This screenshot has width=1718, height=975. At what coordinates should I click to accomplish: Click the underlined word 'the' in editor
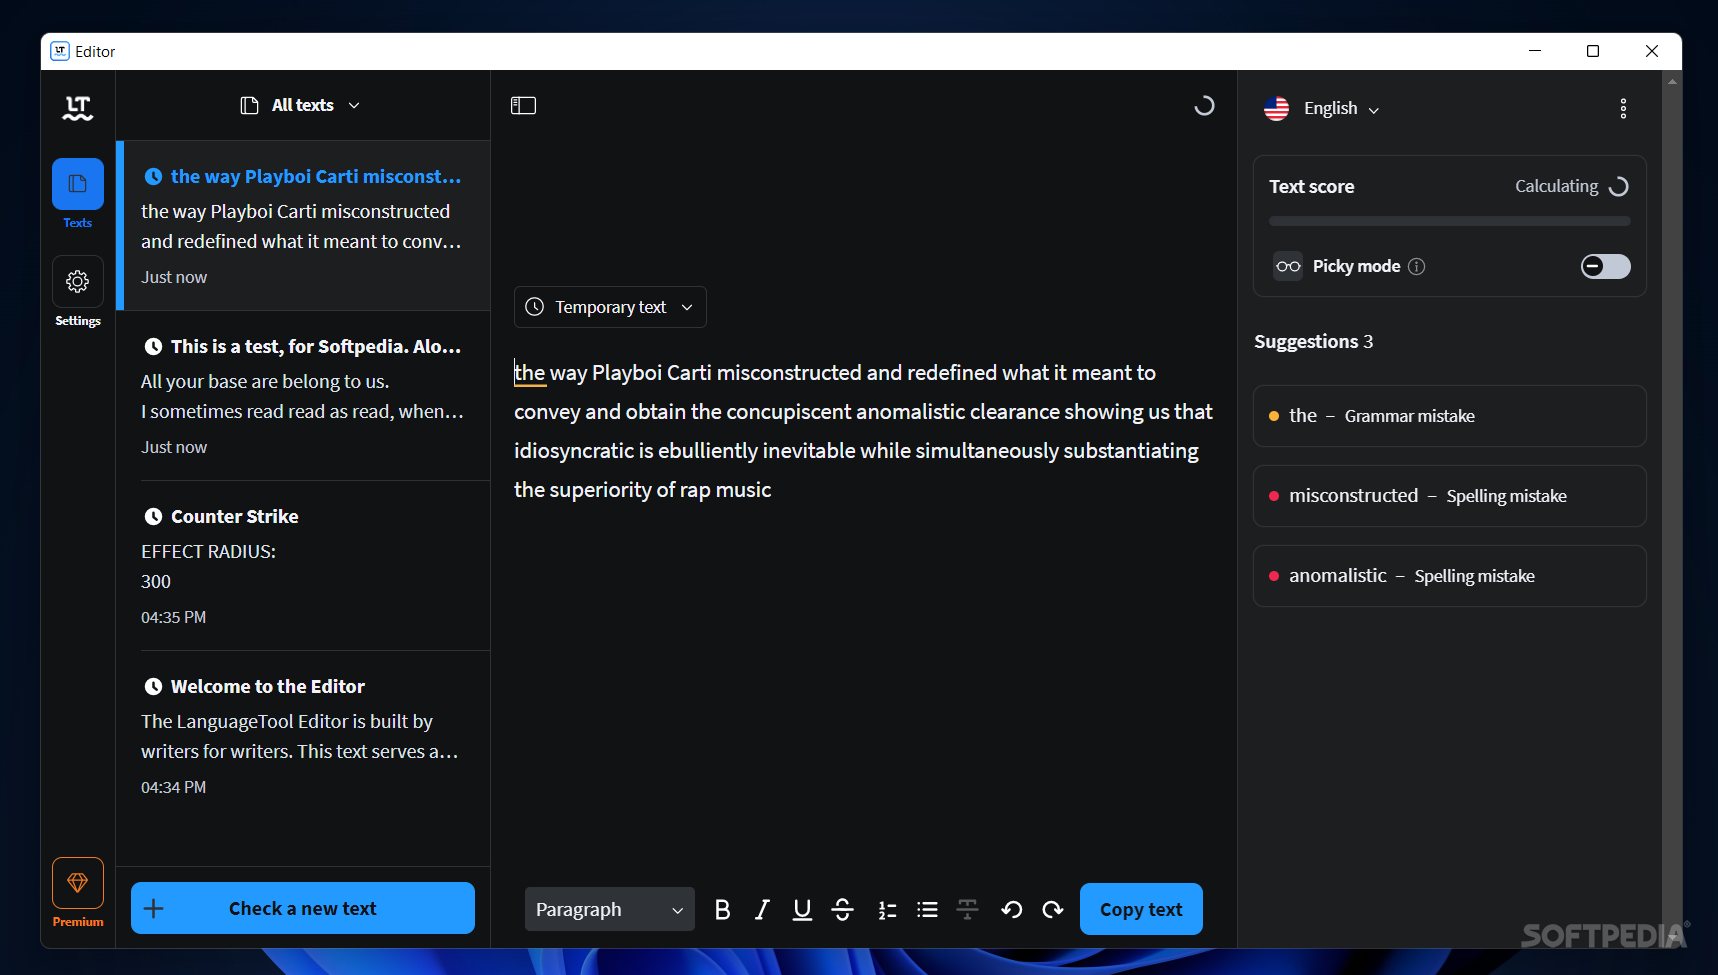tap(529, 373)
